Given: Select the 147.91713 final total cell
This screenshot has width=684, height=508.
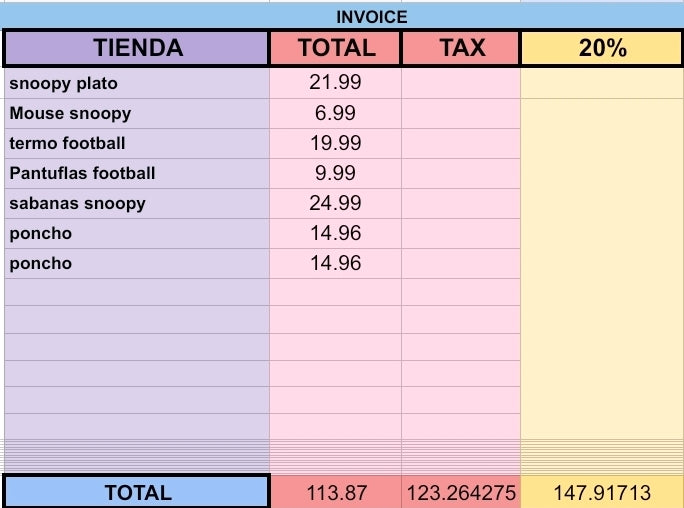Looking at the screenshot, I should (x=601, y=492).
